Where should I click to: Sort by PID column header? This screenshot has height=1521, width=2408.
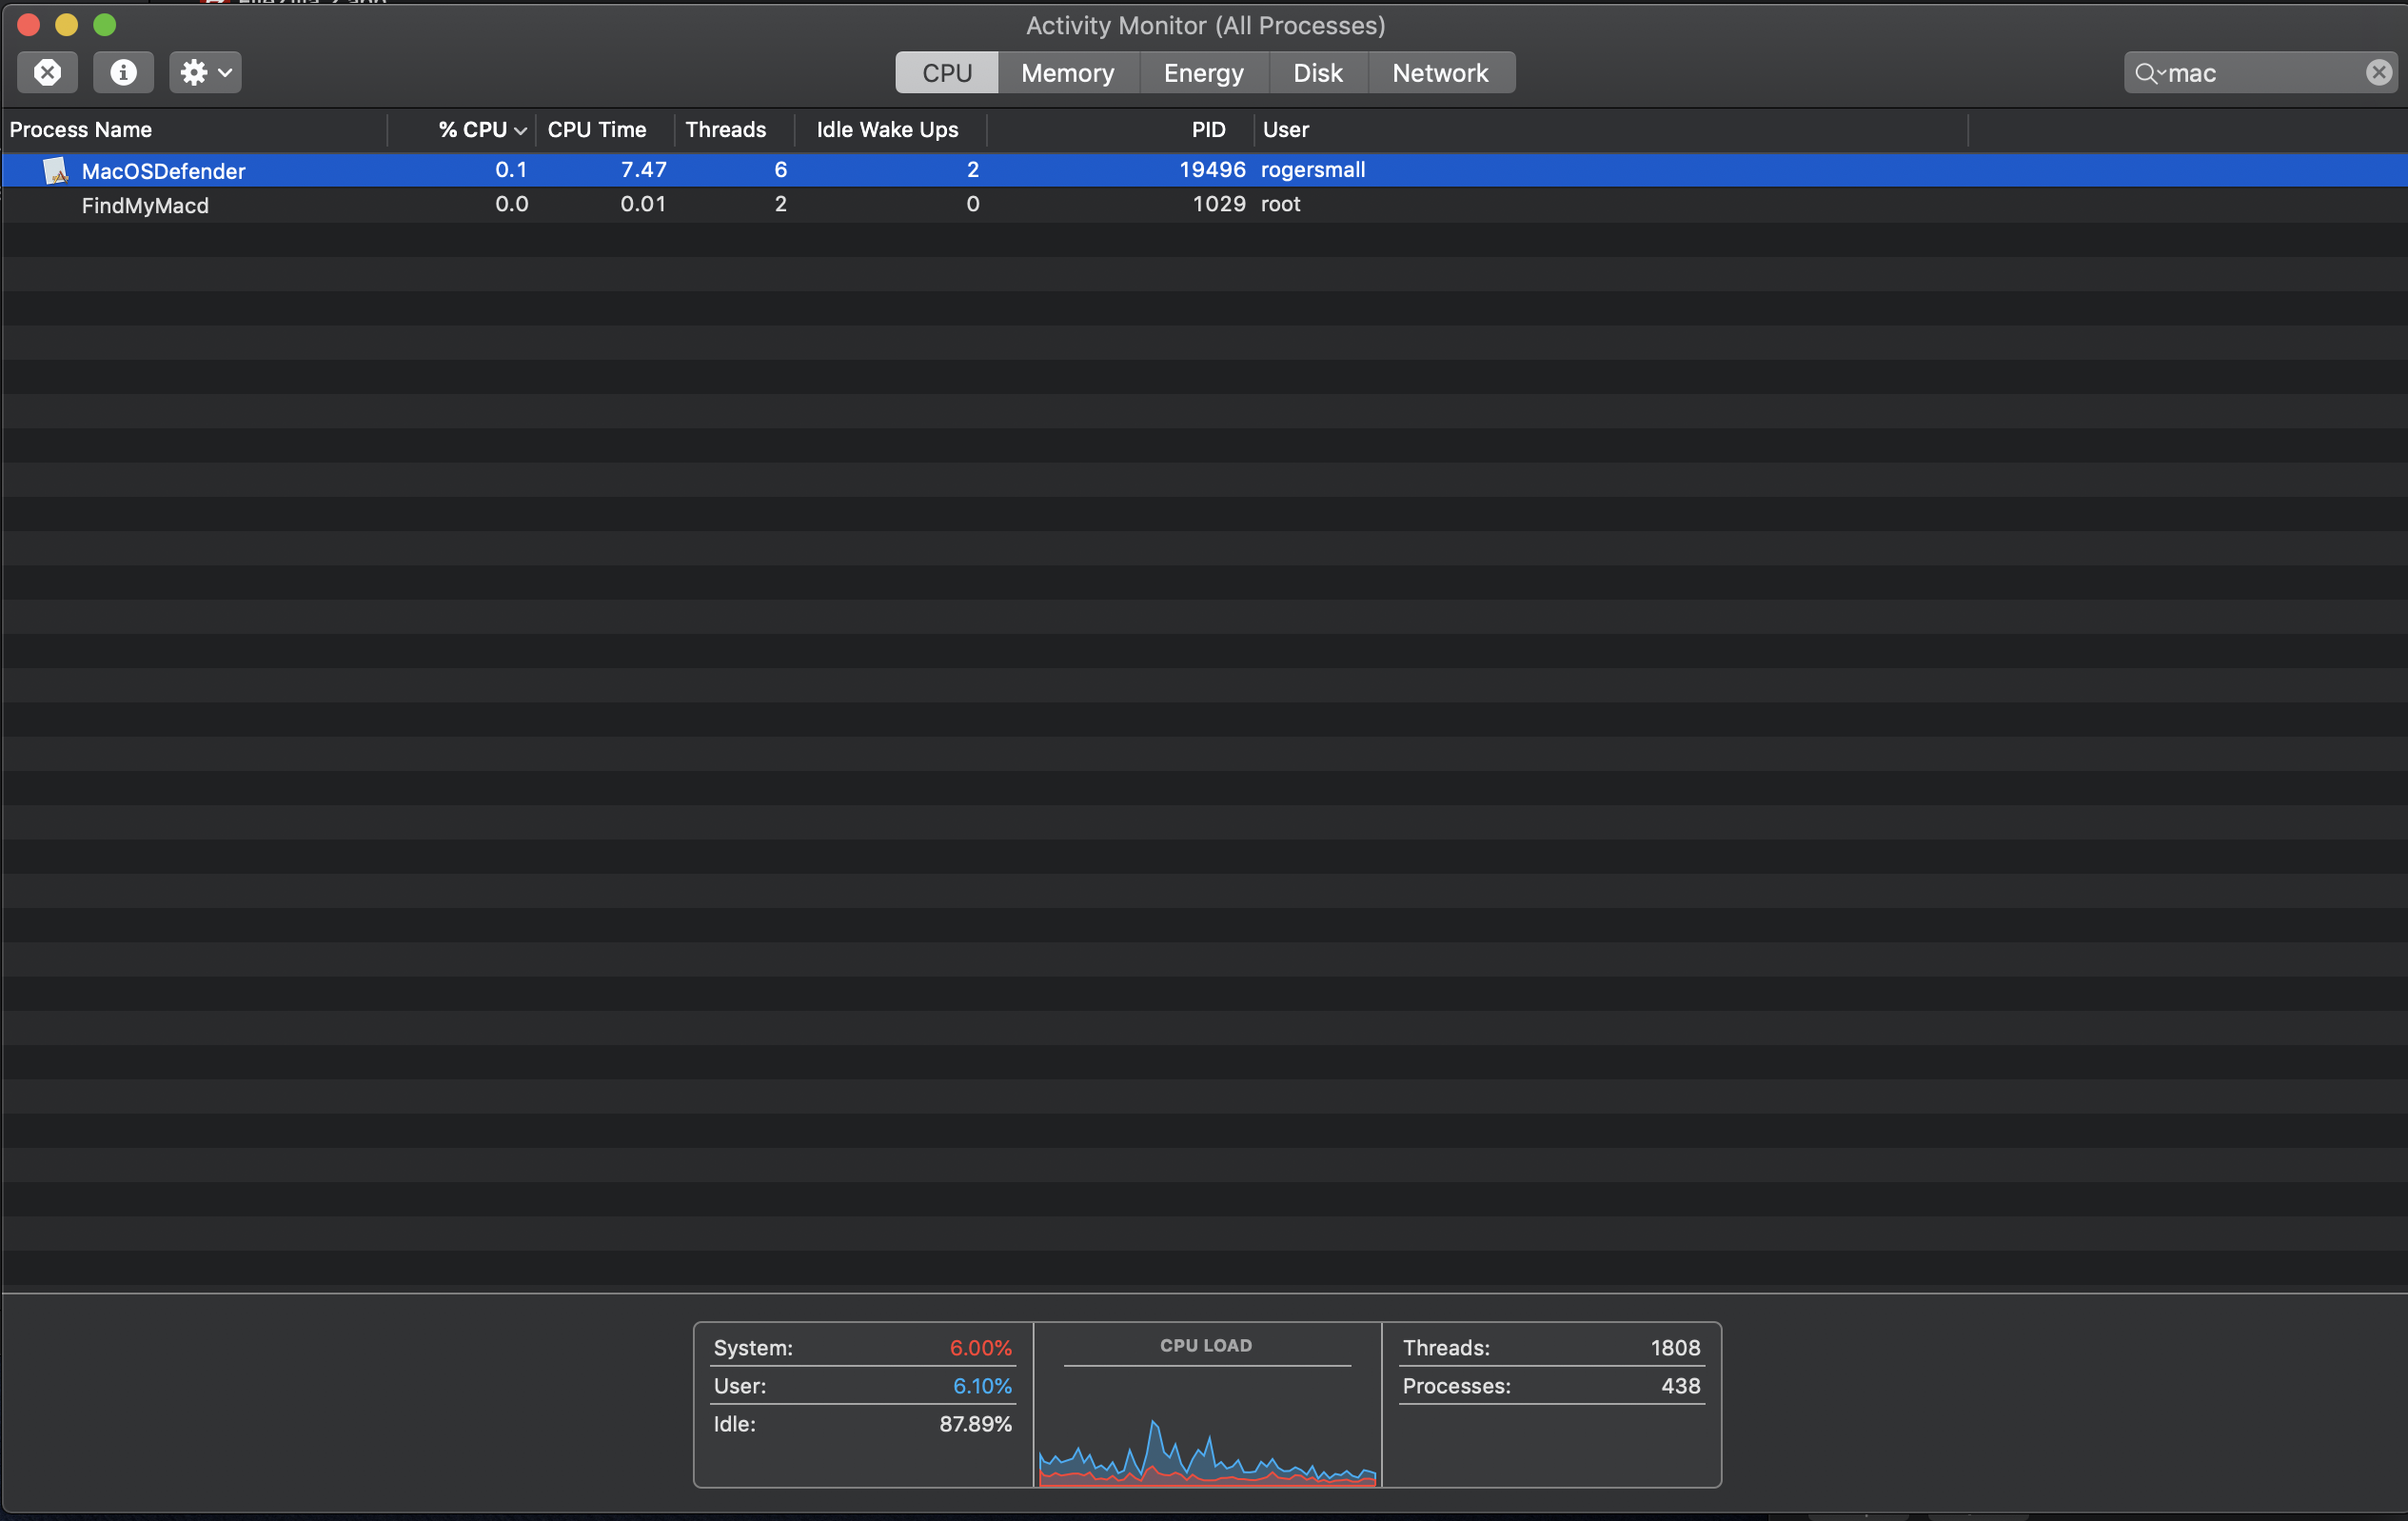(1208, 129)
